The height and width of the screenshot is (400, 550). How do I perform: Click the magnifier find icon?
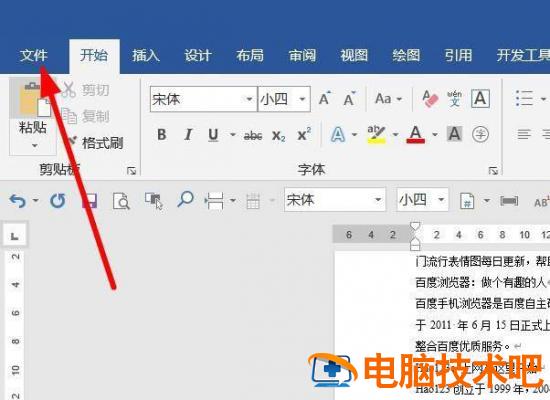coord(186,200)
